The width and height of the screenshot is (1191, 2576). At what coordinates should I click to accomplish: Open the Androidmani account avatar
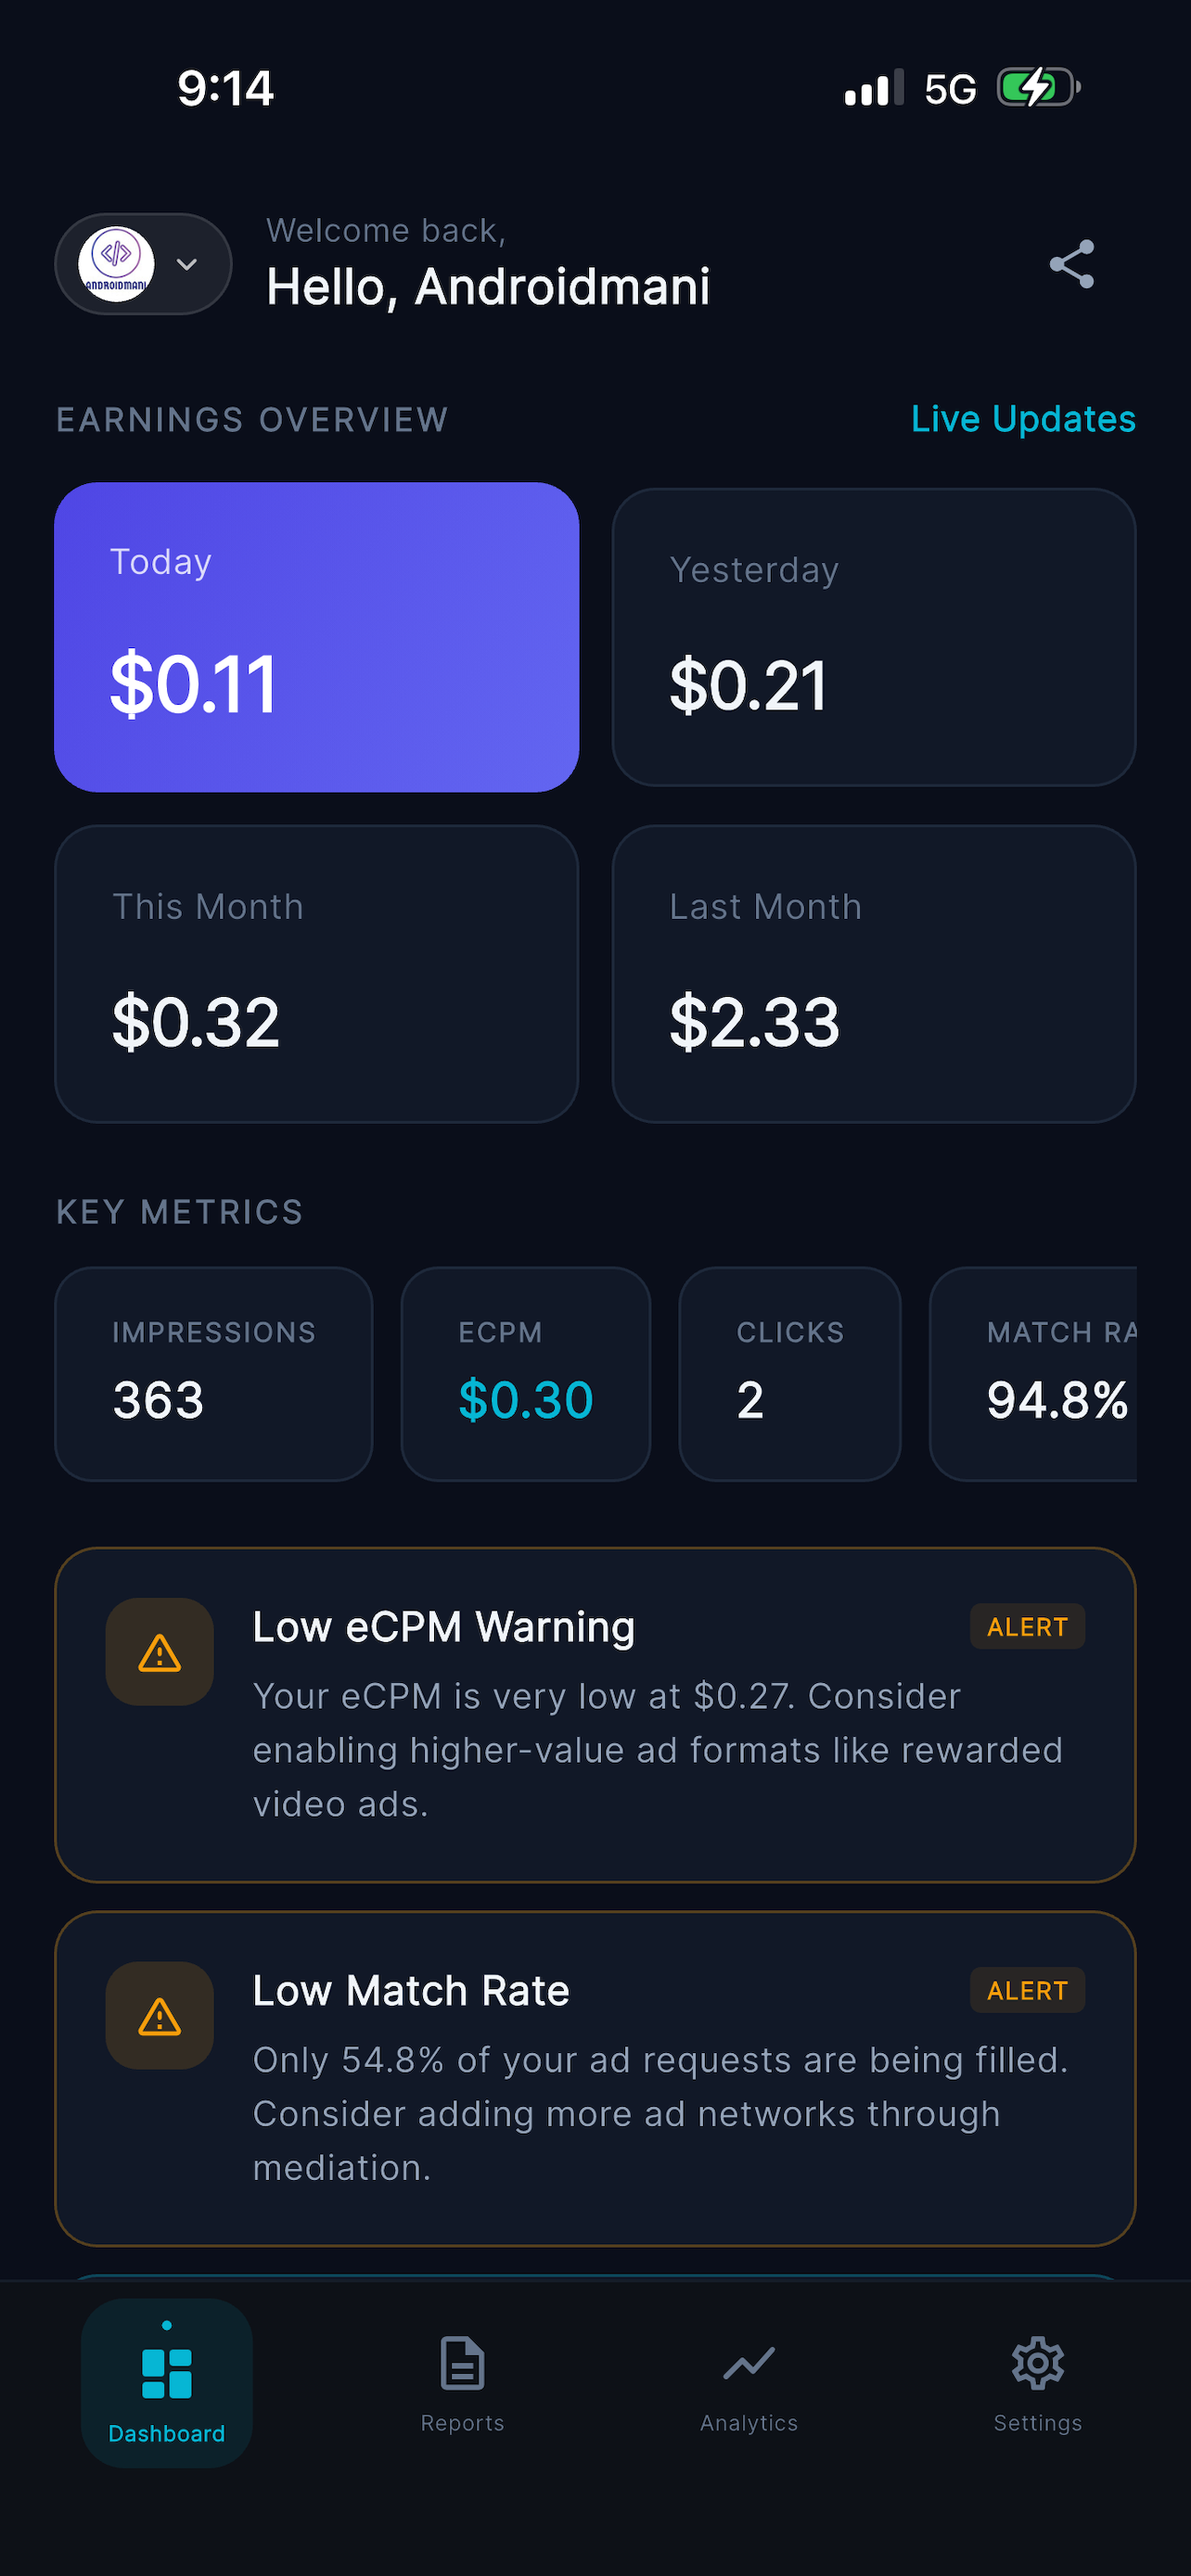[x=117, y=264]
